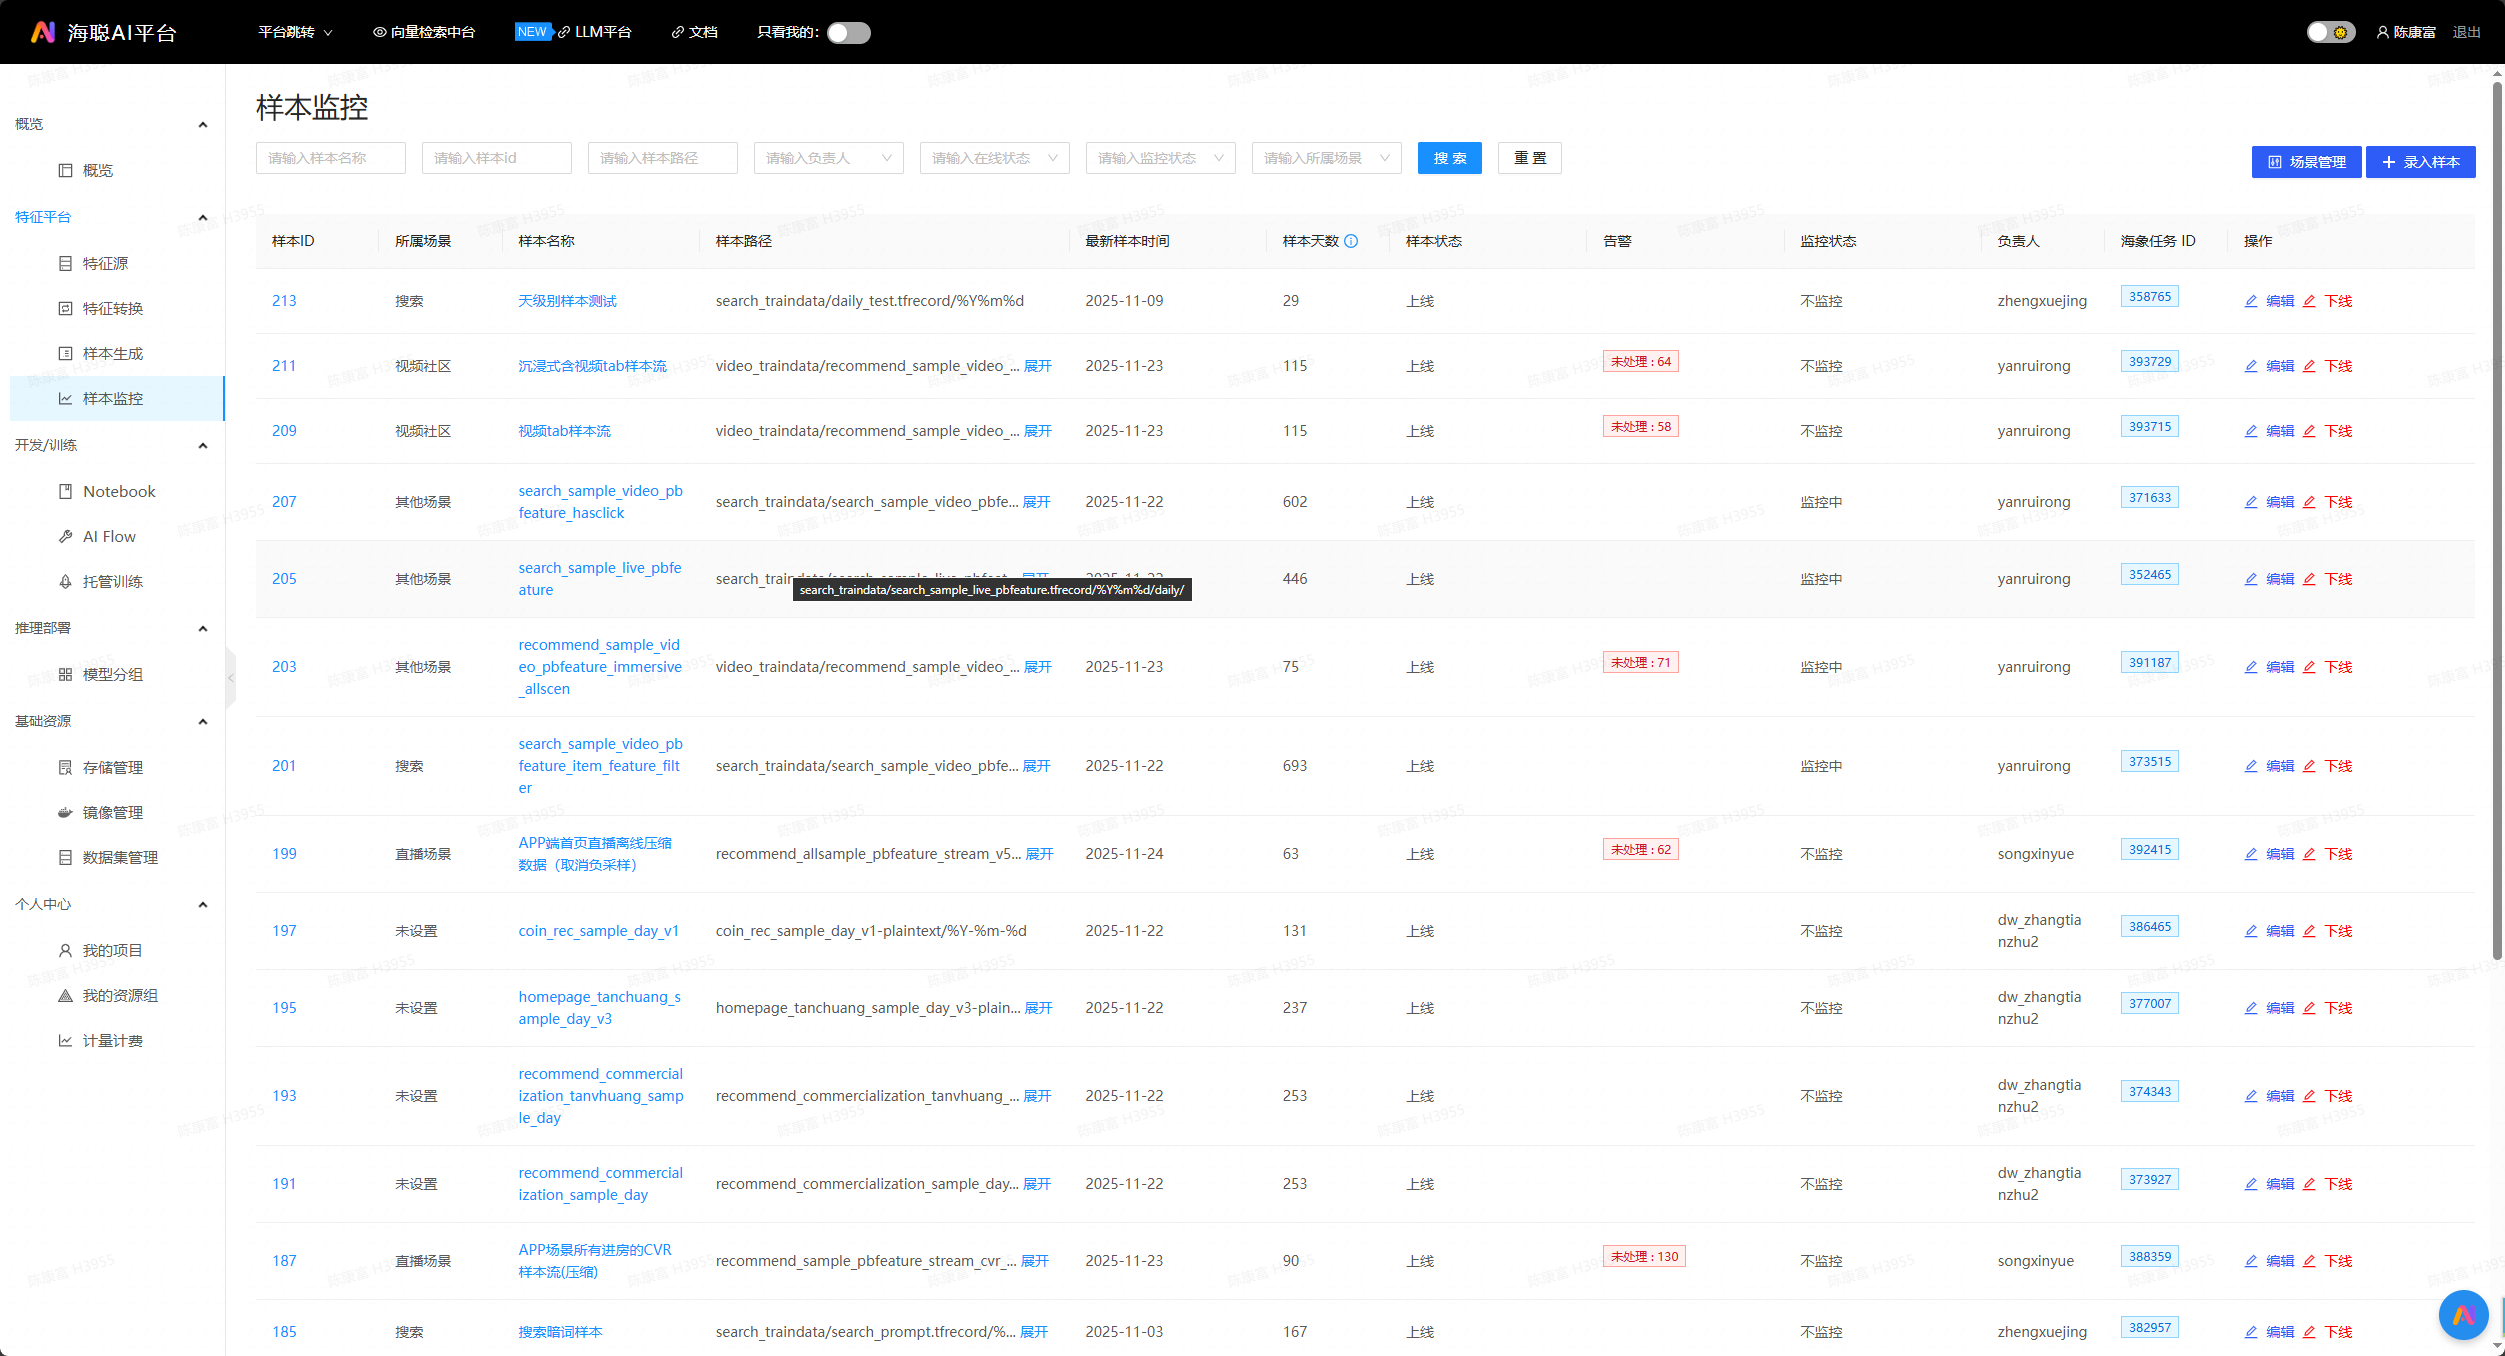Open the LLM平台 nav item

pyautogui.click(x=602, y=32)
